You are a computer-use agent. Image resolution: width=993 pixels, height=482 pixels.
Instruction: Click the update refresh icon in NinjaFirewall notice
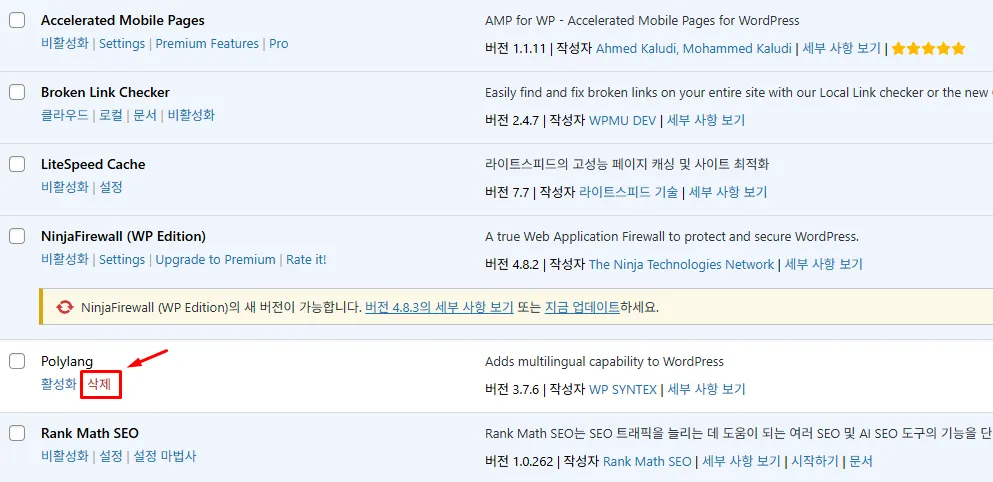coord(64,308)
